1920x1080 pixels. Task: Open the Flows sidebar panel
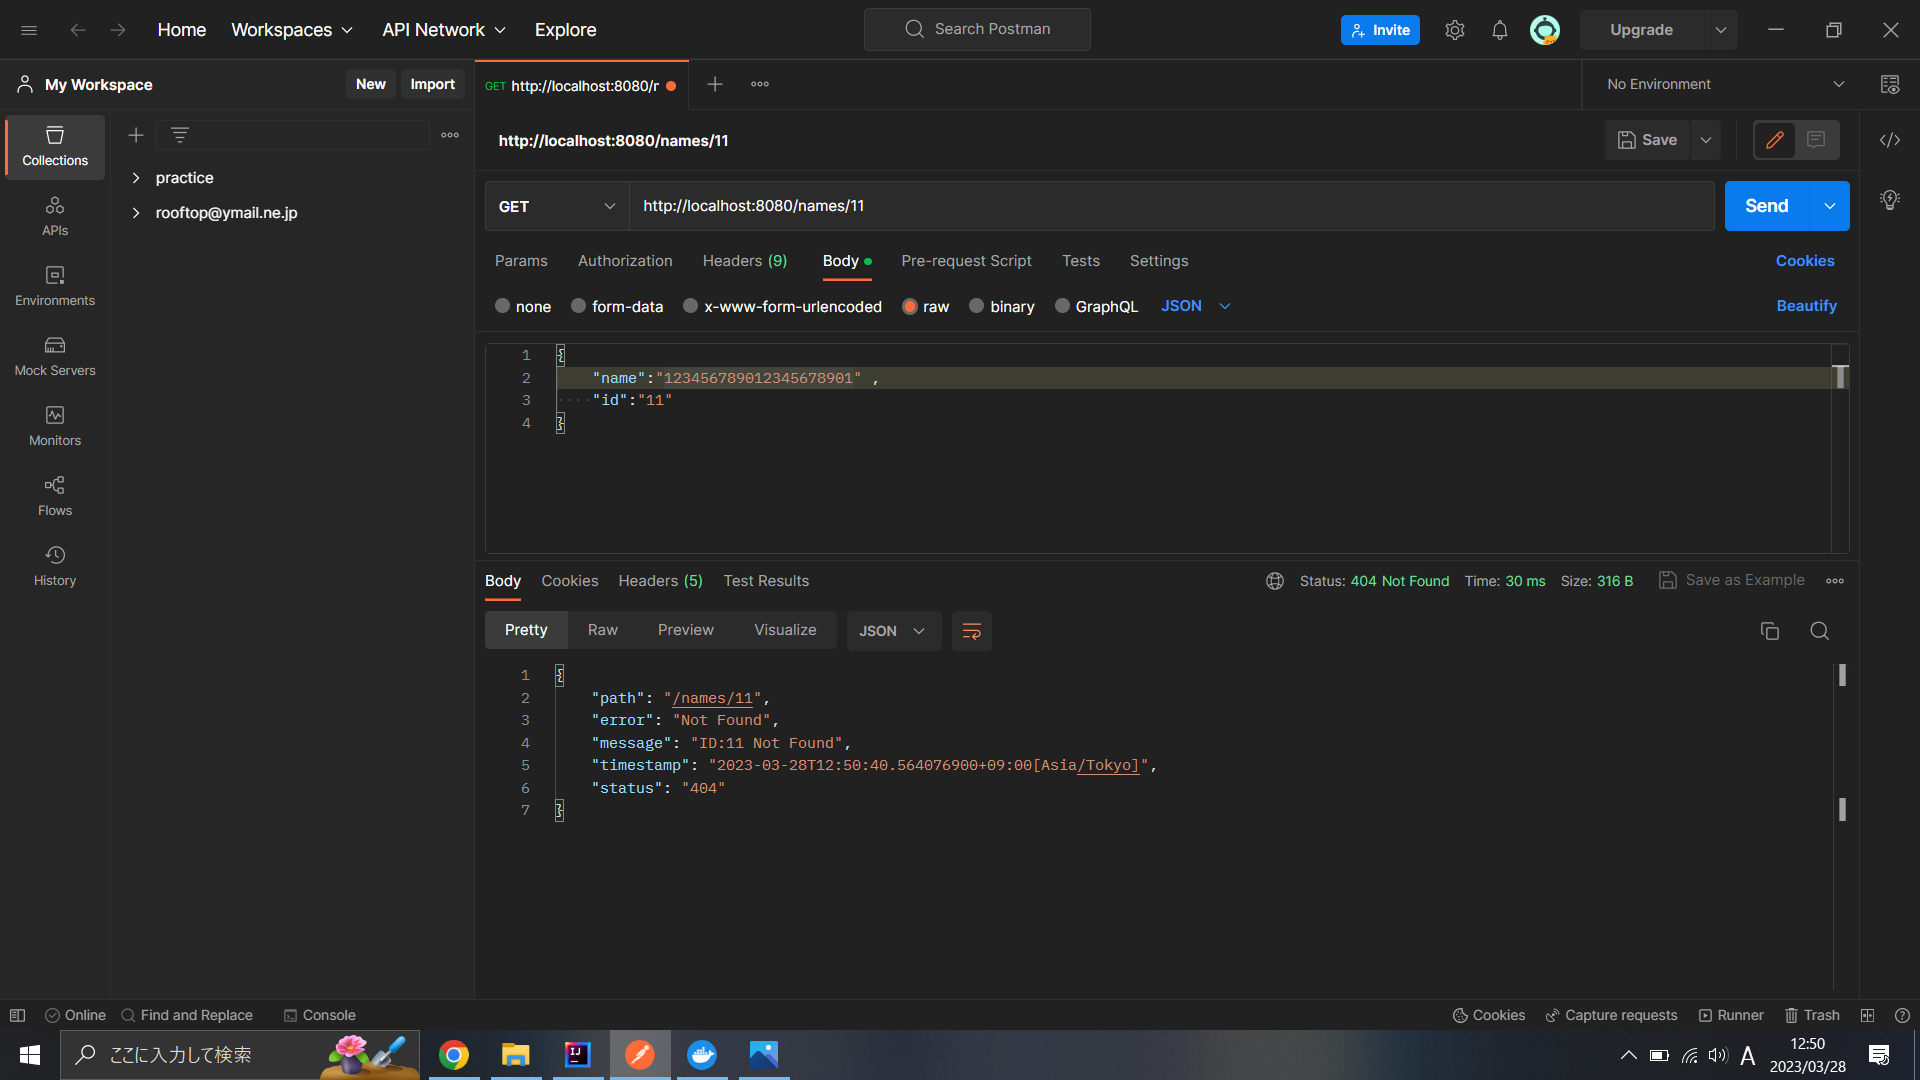(x=55, y=497)
